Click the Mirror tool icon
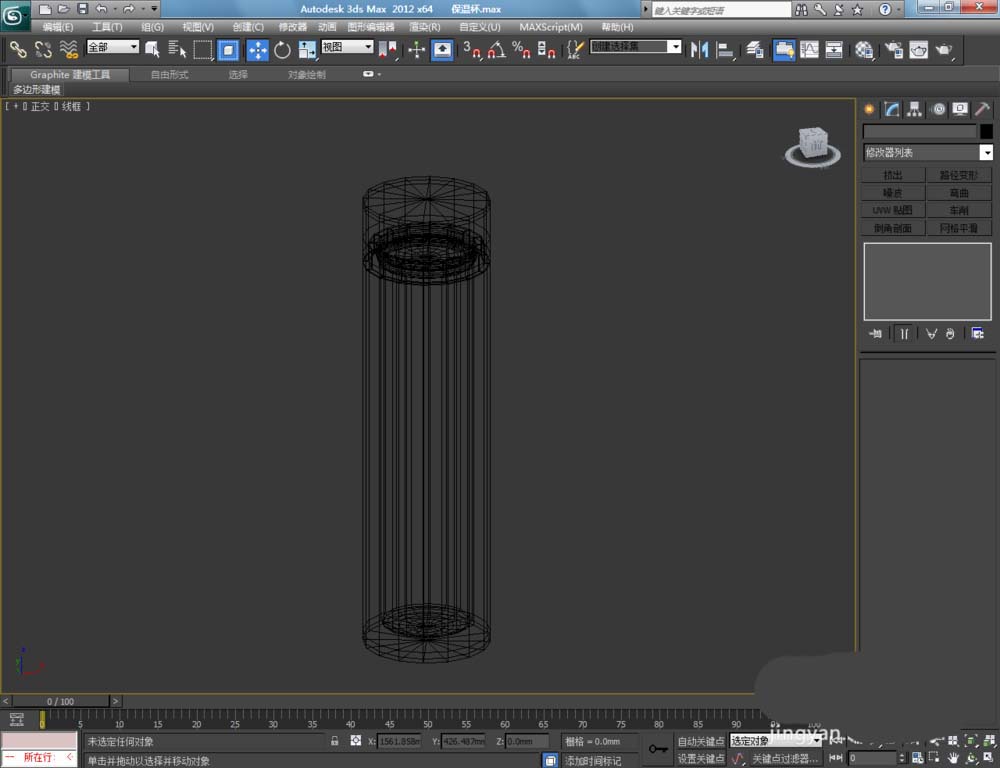Image resolution: width=1000 pixels, height=768 pixels. [699, 49]
